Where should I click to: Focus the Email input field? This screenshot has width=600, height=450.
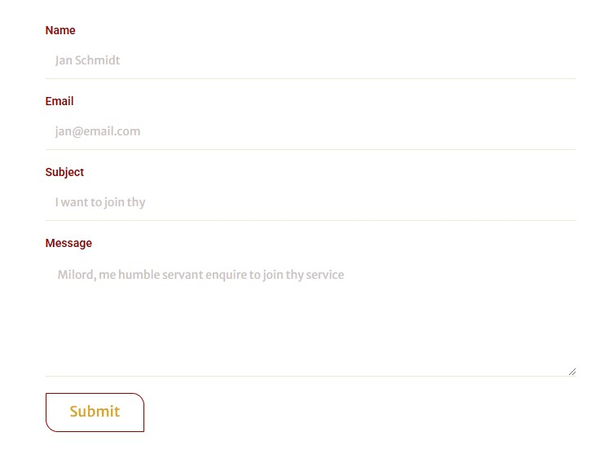(310, 131)
